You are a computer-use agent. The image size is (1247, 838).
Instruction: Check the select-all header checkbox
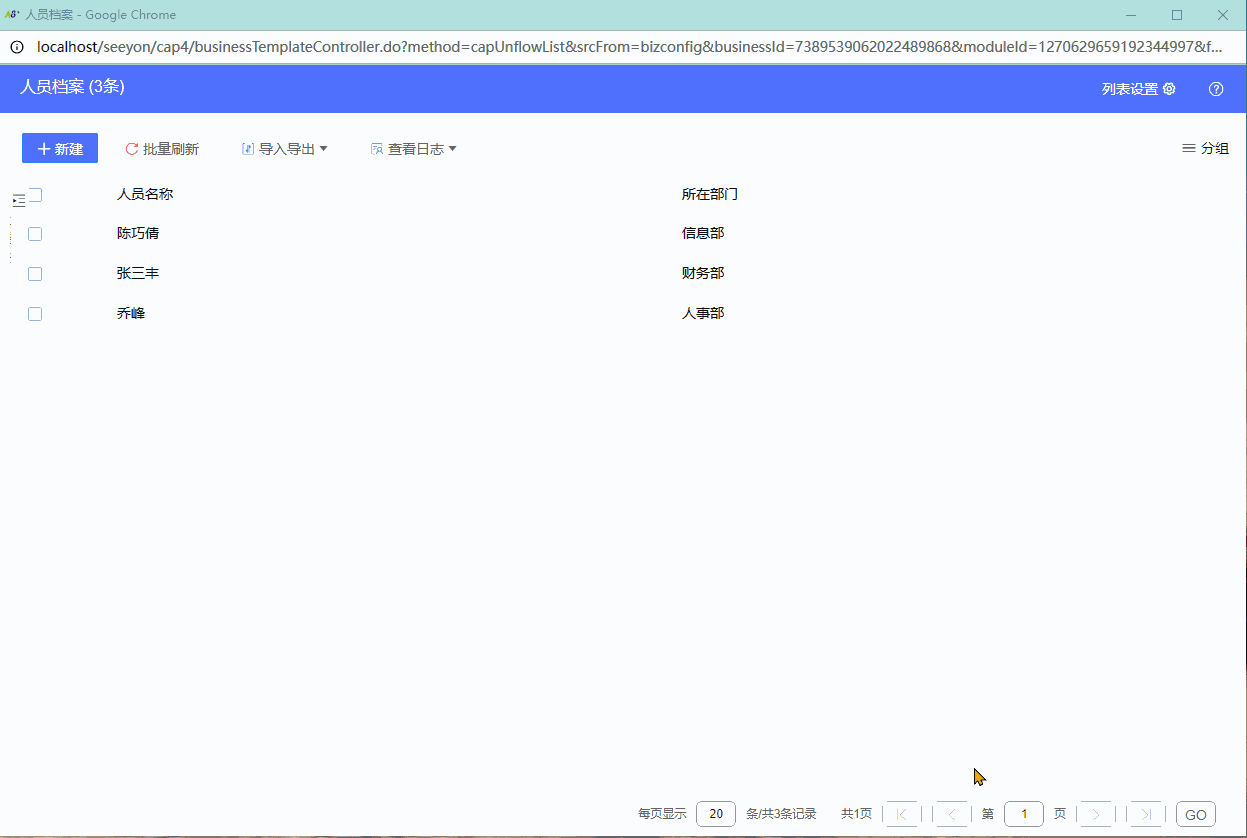coord(36,194)
